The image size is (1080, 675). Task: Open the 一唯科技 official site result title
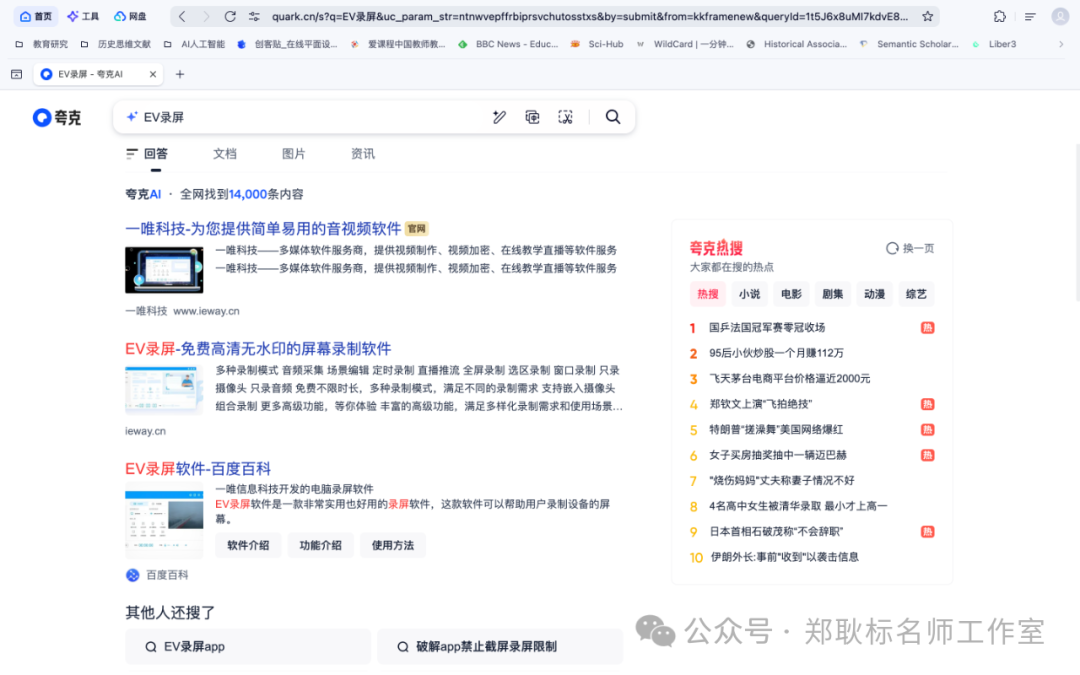(x=262, y=229)
